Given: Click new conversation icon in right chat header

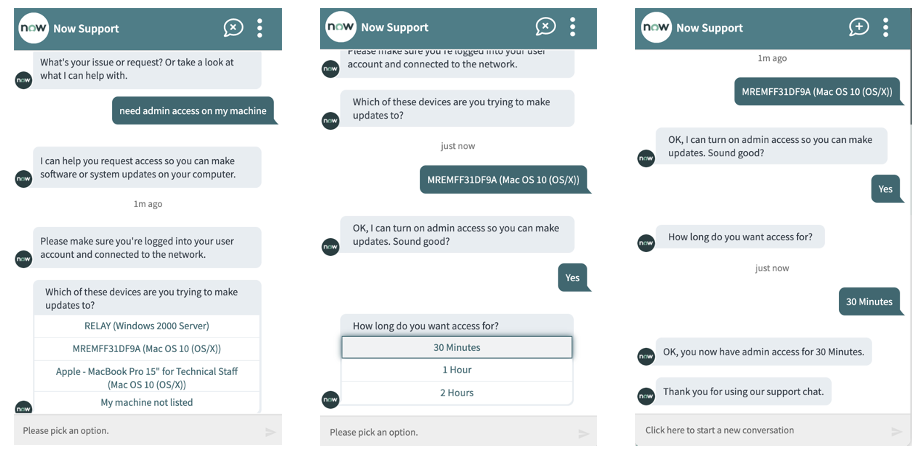Looking at the screenshot, I should click(859, 27).
